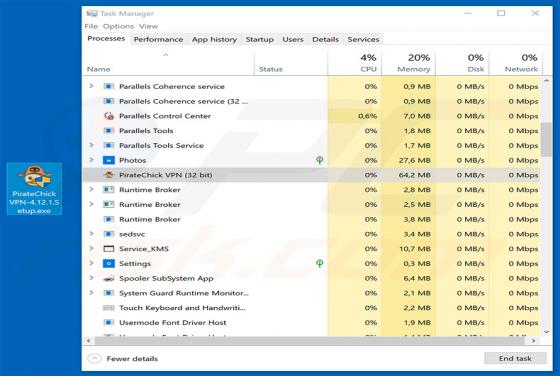Click the vertical scrollbar up arrow
The width and height of the screenshot is (560, 376).
coord(546,81)
